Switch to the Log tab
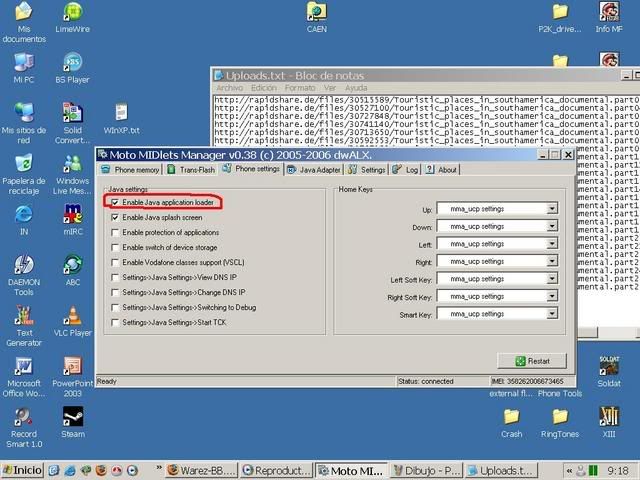Screen dimensions: 640x480 point(405,170)
